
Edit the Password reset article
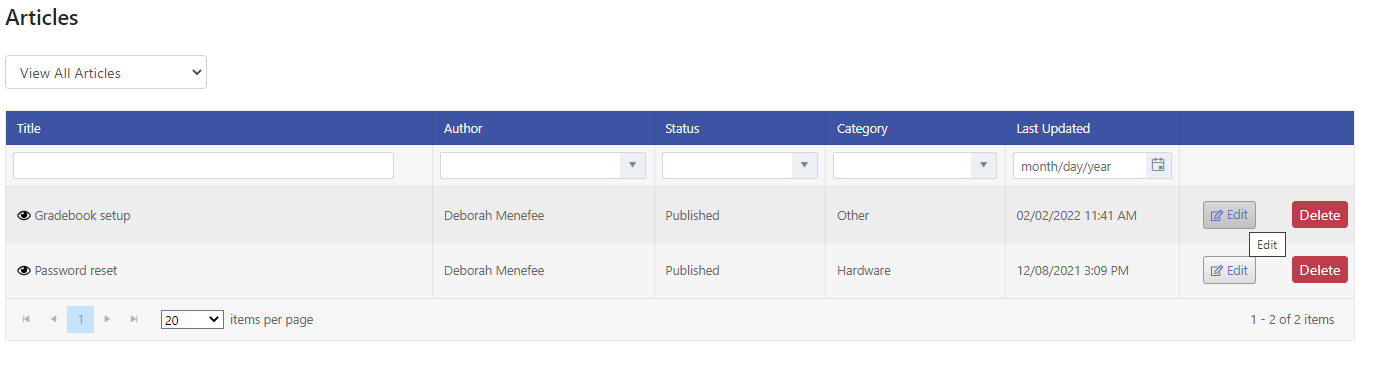tap(1229, 270)
